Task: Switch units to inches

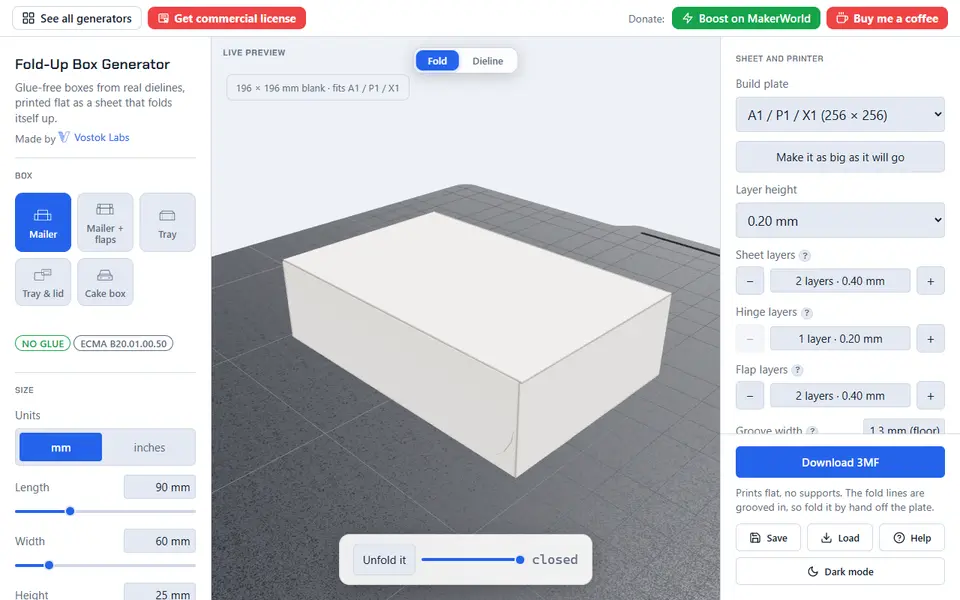Action: click(x=149, y=448)
